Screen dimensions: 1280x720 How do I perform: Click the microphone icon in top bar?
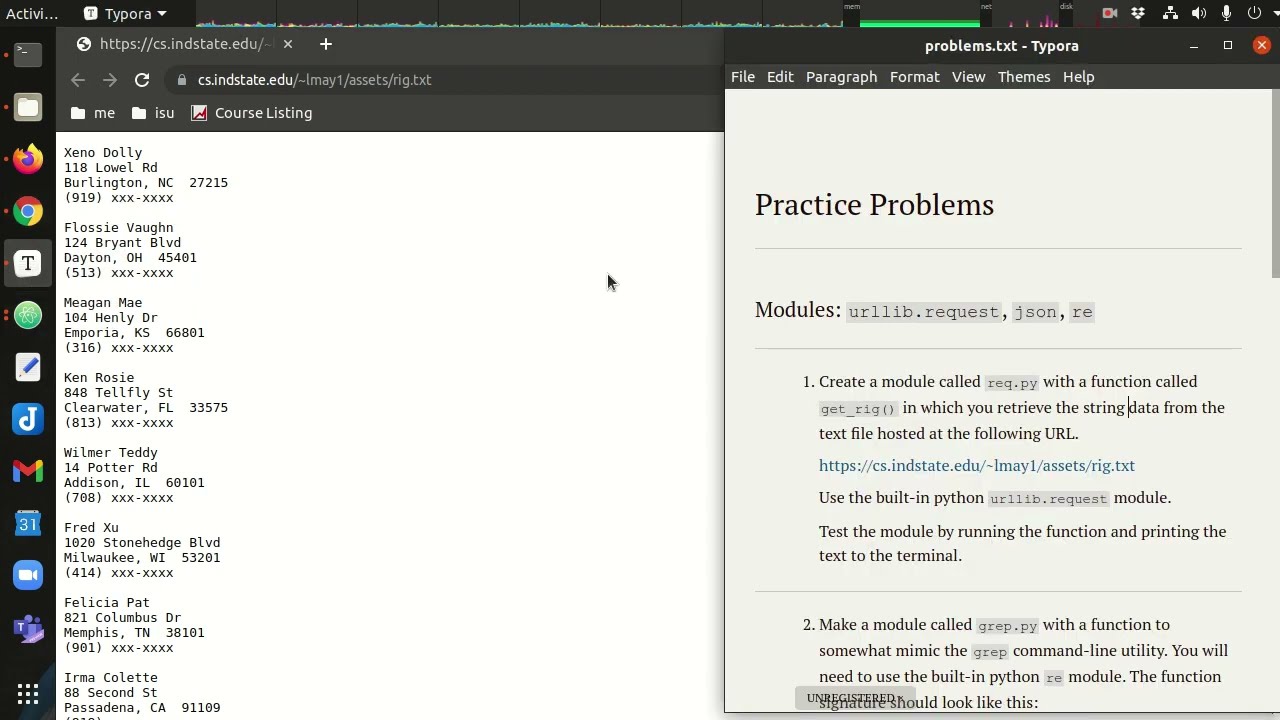point(1226,13)
